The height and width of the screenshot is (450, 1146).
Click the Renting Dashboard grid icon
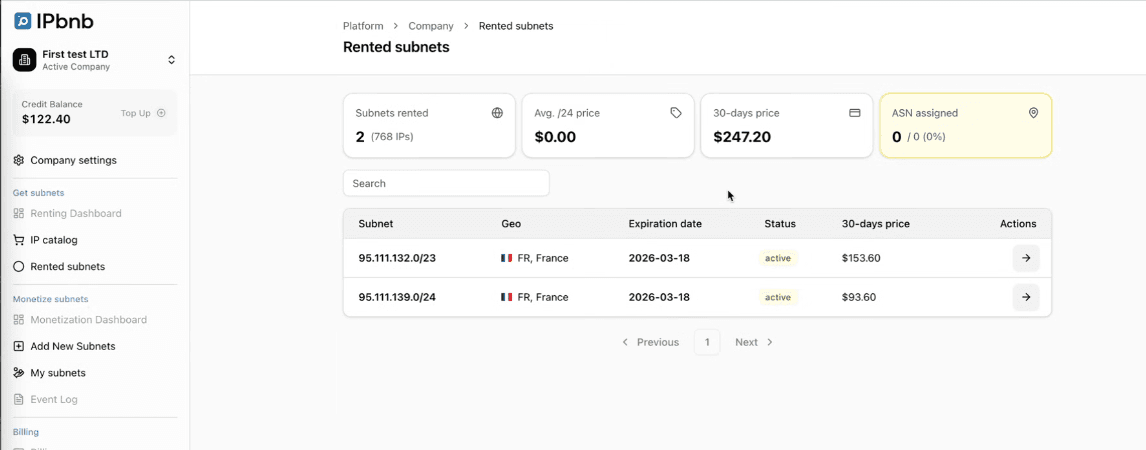click(19, 213)
